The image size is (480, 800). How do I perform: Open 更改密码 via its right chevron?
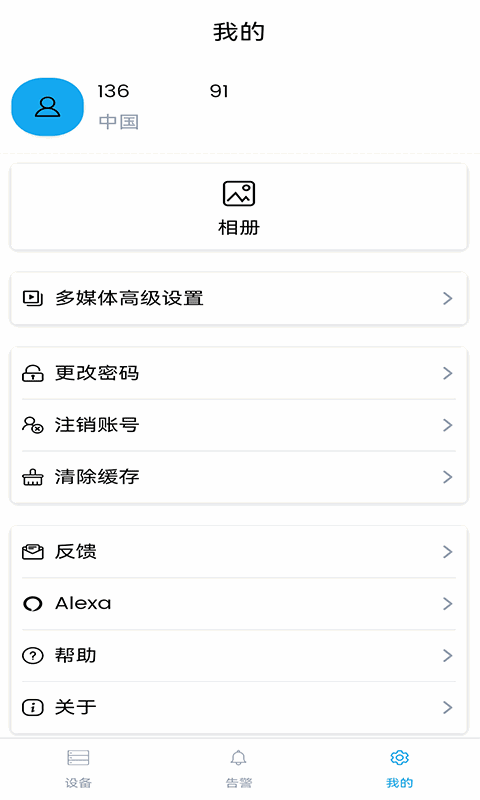click(x=447, y=373)
